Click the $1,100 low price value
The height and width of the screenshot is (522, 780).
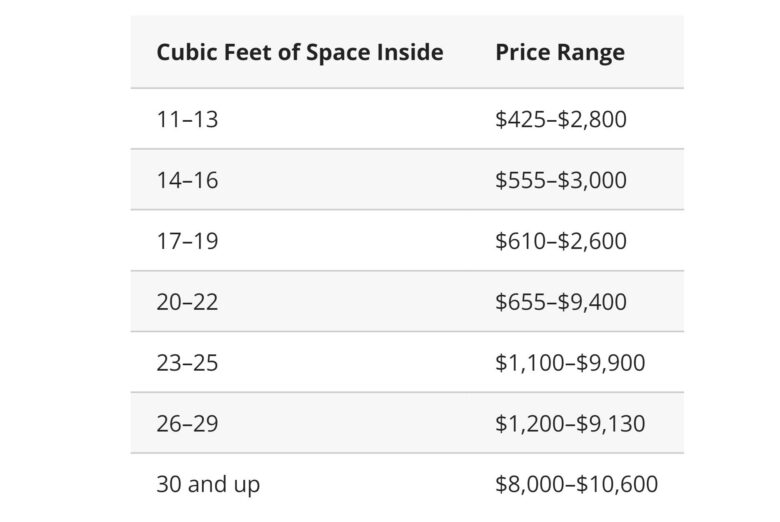point(525,363)
